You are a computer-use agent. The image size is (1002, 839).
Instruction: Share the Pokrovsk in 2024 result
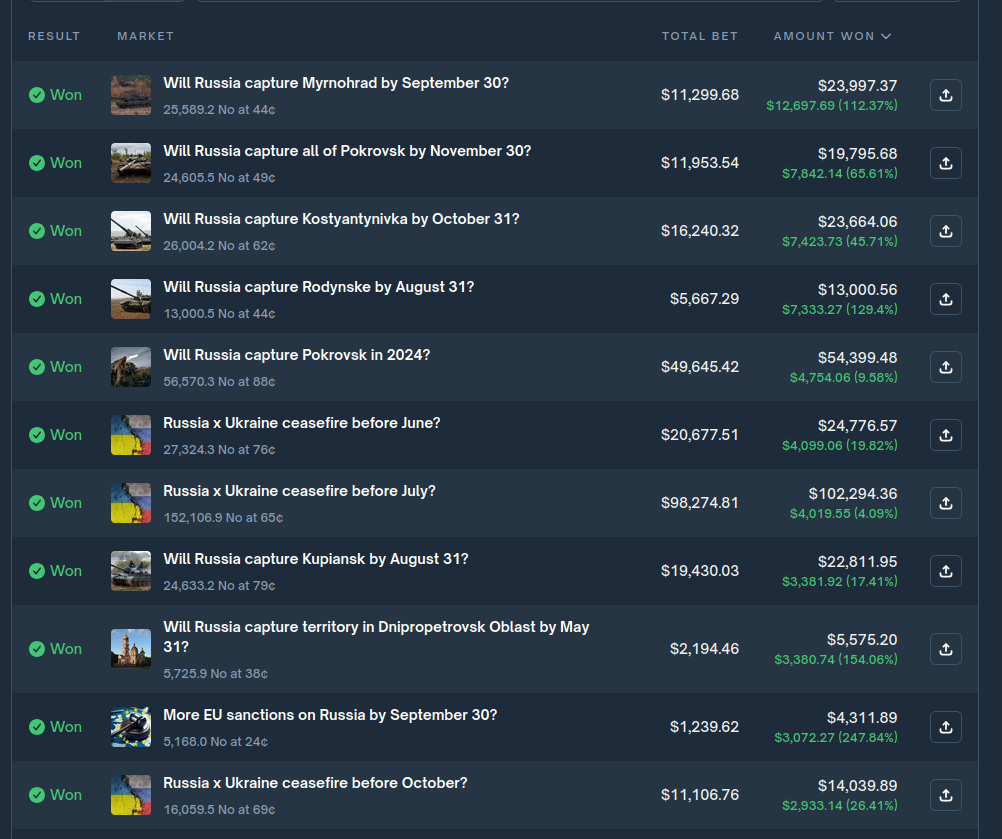[946, 367]
